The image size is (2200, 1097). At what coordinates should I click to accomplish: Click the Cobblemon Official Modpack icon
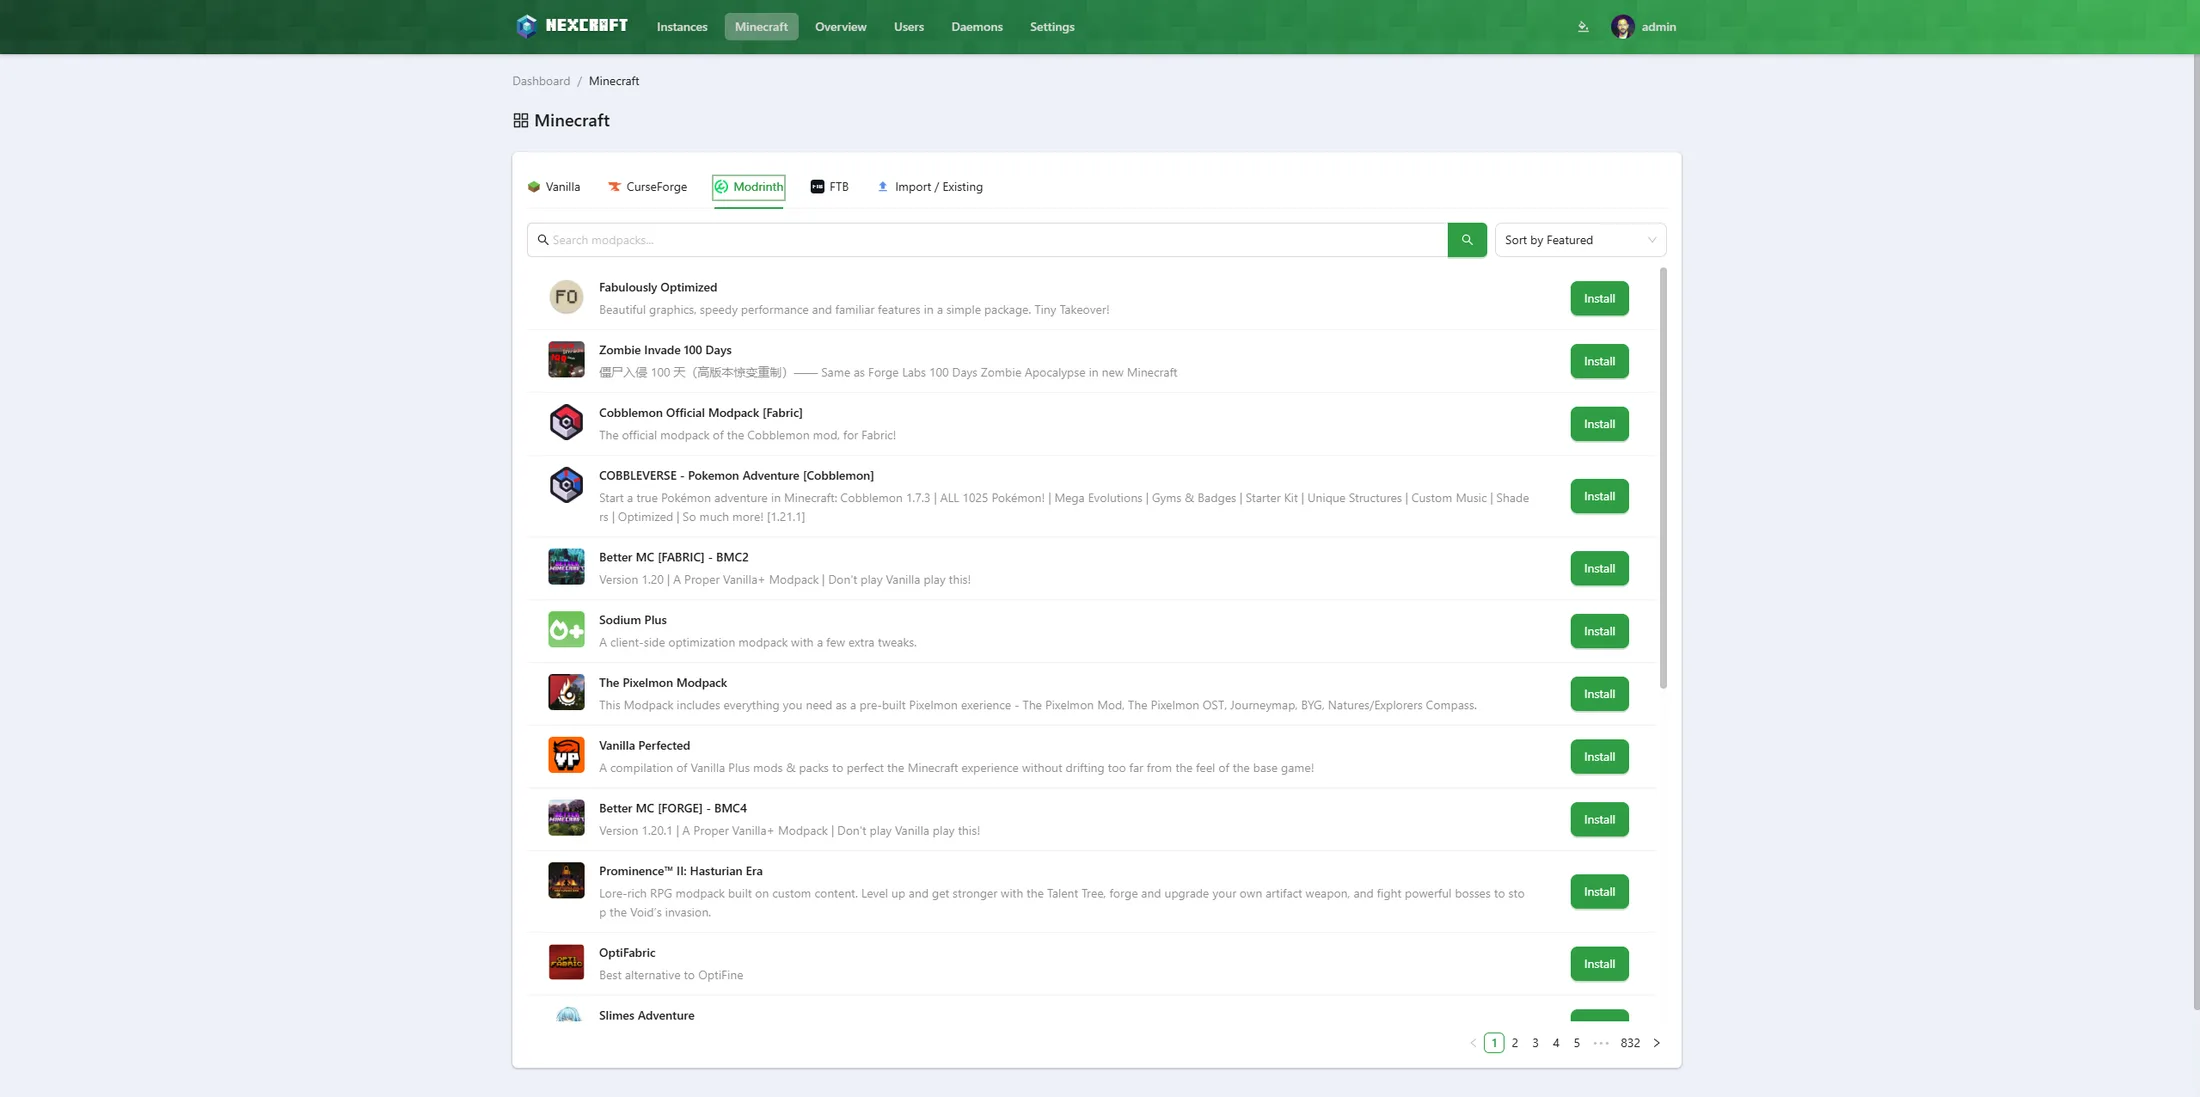pyautogui.click(x=566, y=422)
